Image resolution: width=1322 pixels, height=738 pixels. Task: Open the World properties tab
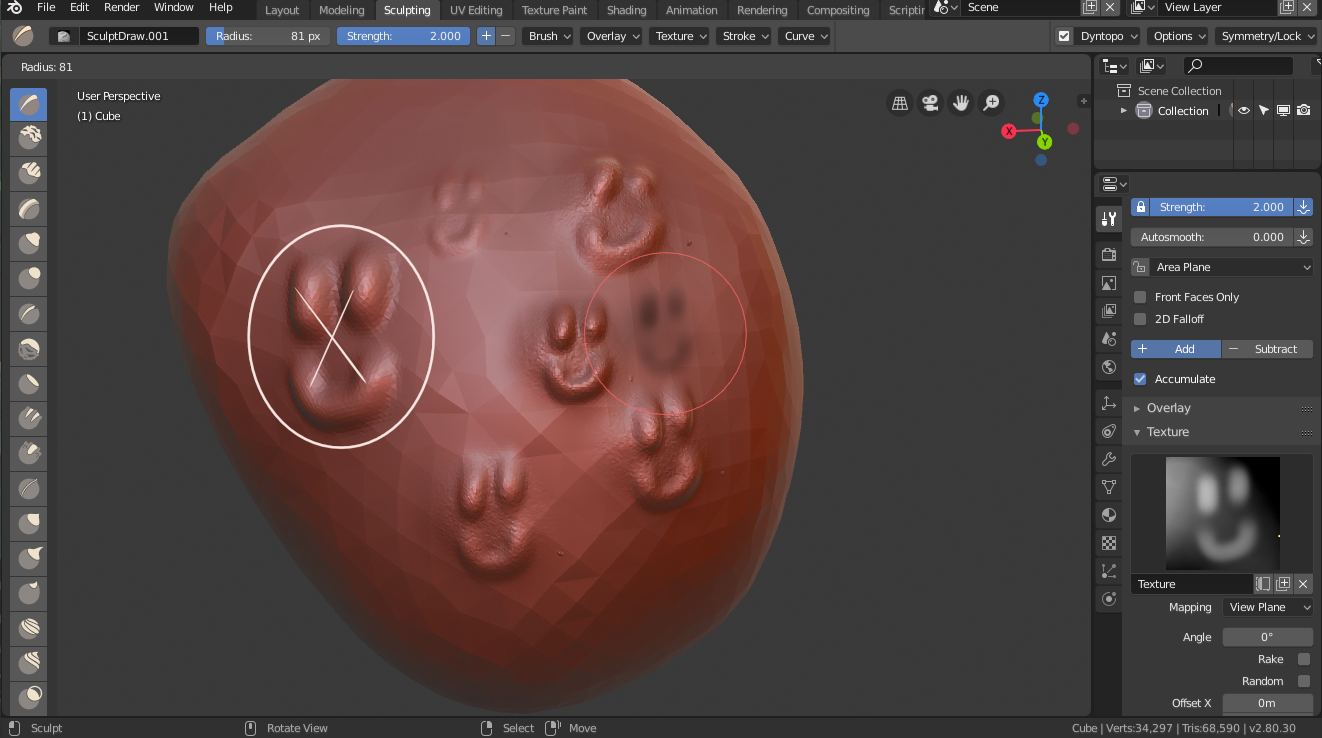click(x=1109, y=367)
